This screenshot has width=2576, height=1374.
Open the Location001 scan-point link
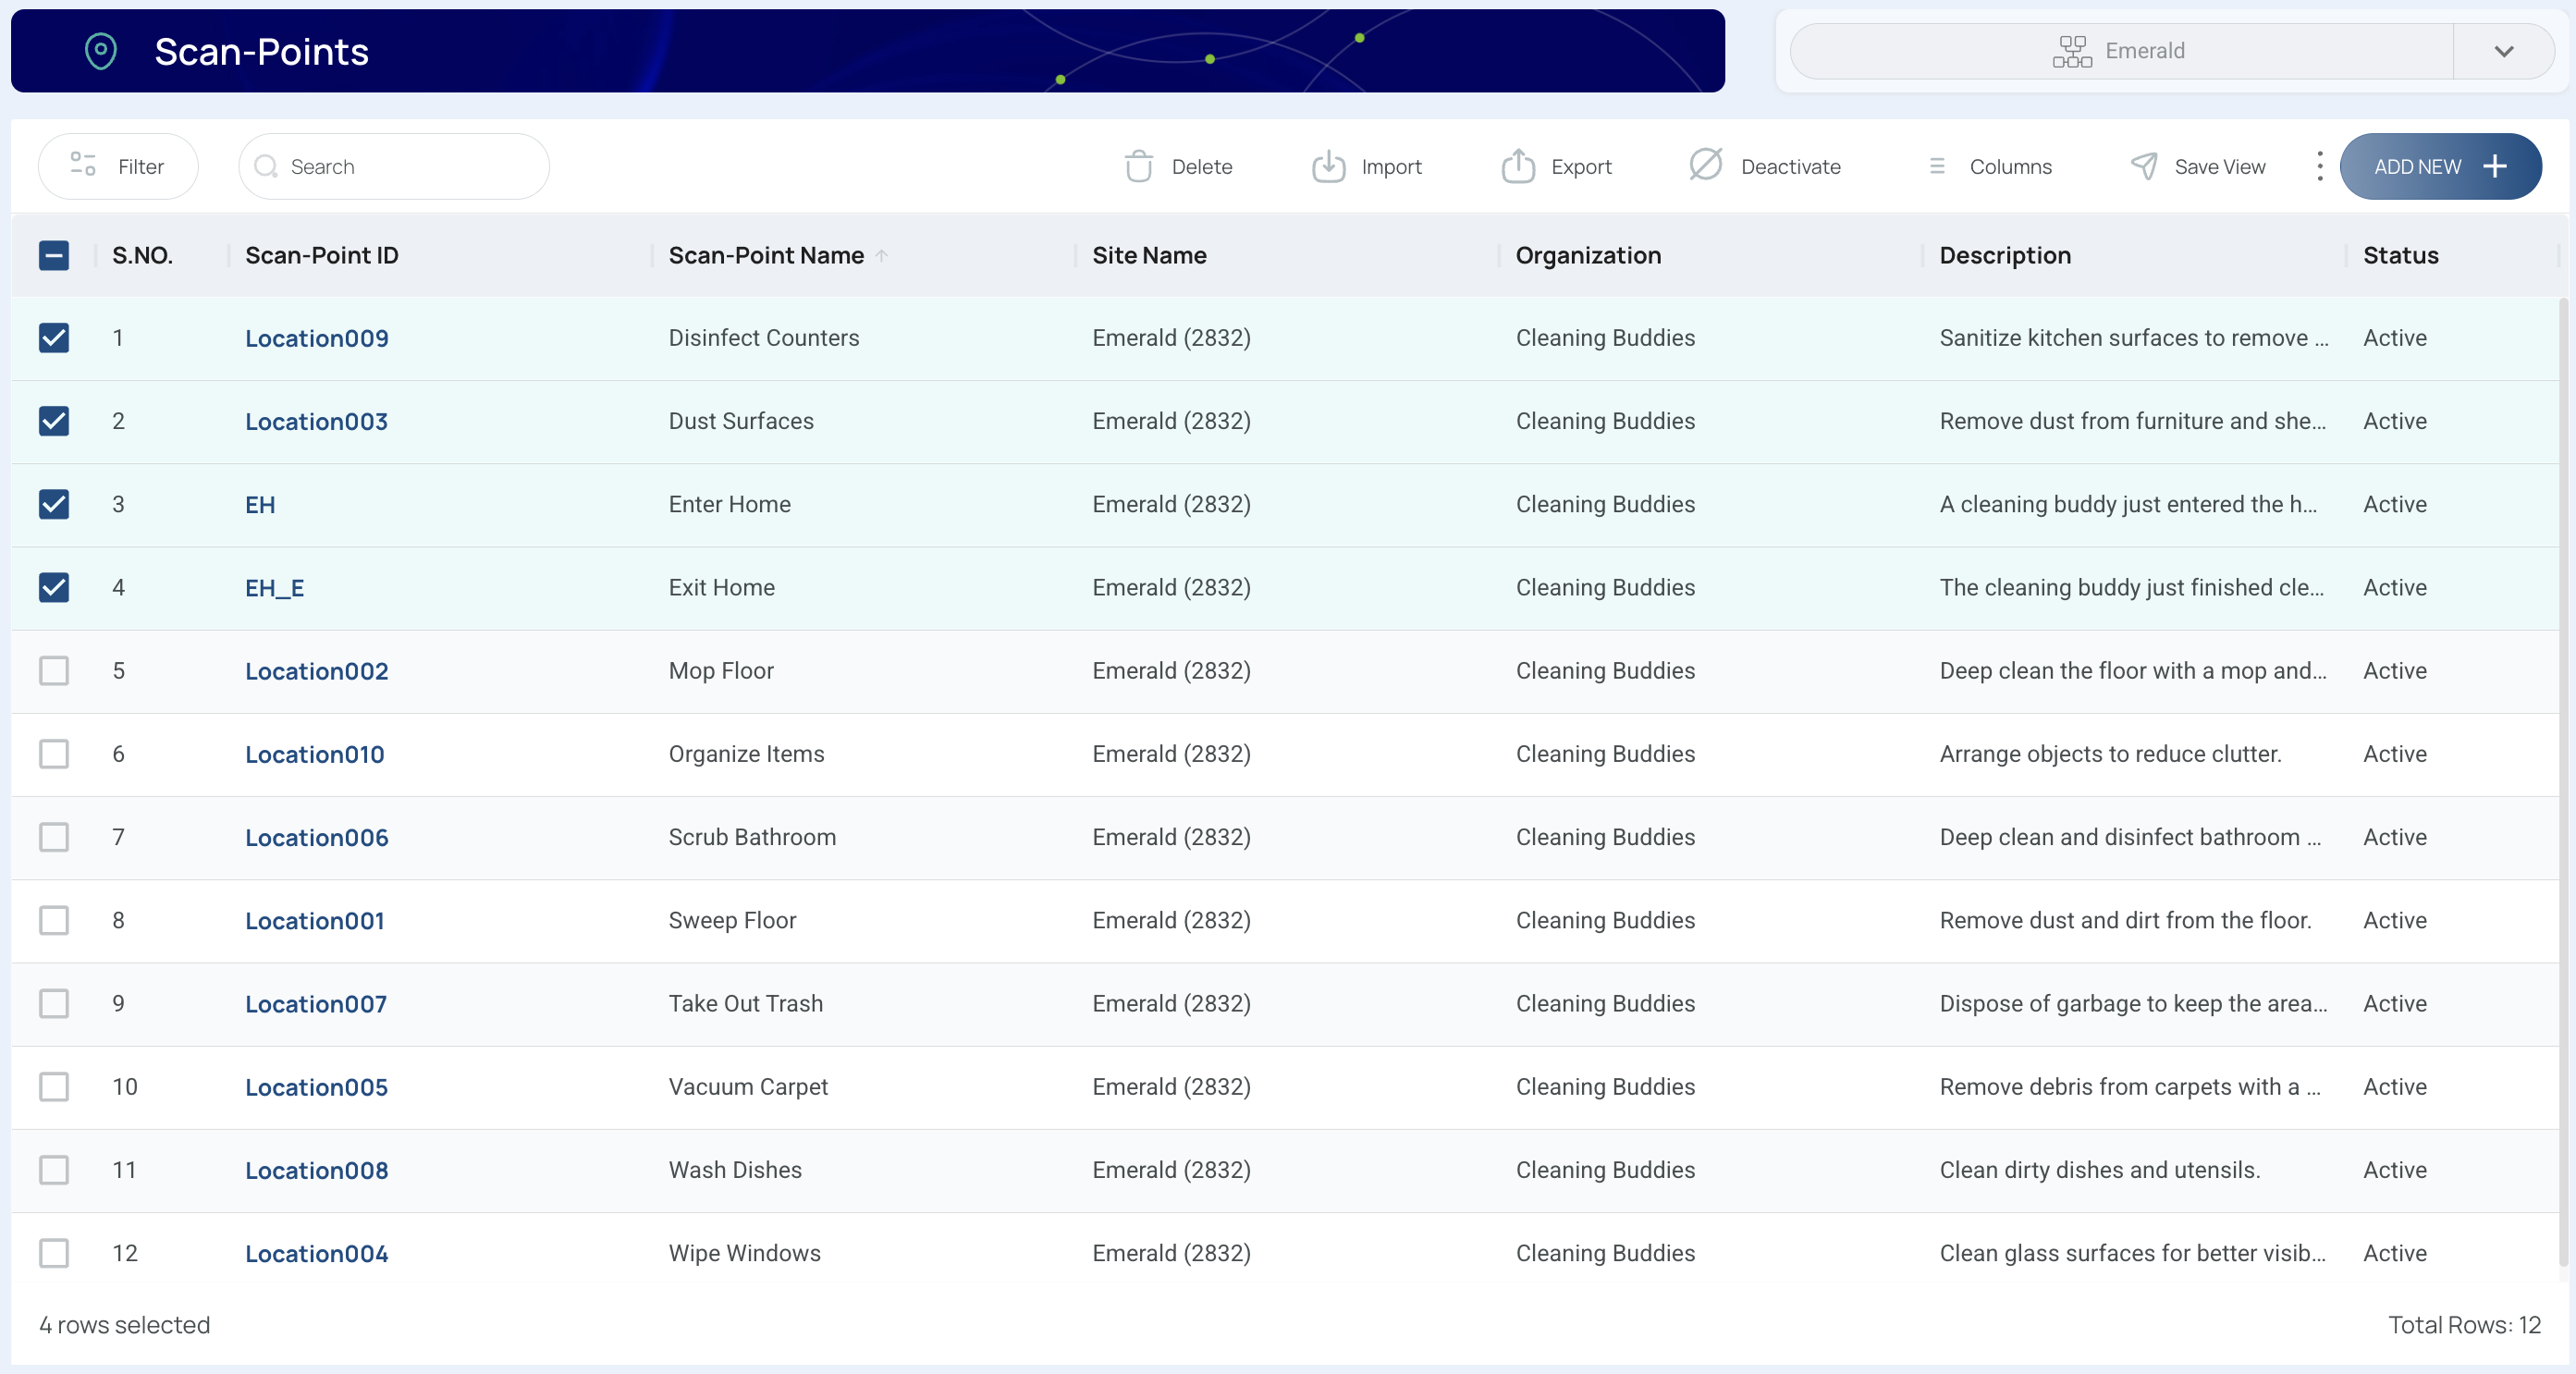point(315,920)
